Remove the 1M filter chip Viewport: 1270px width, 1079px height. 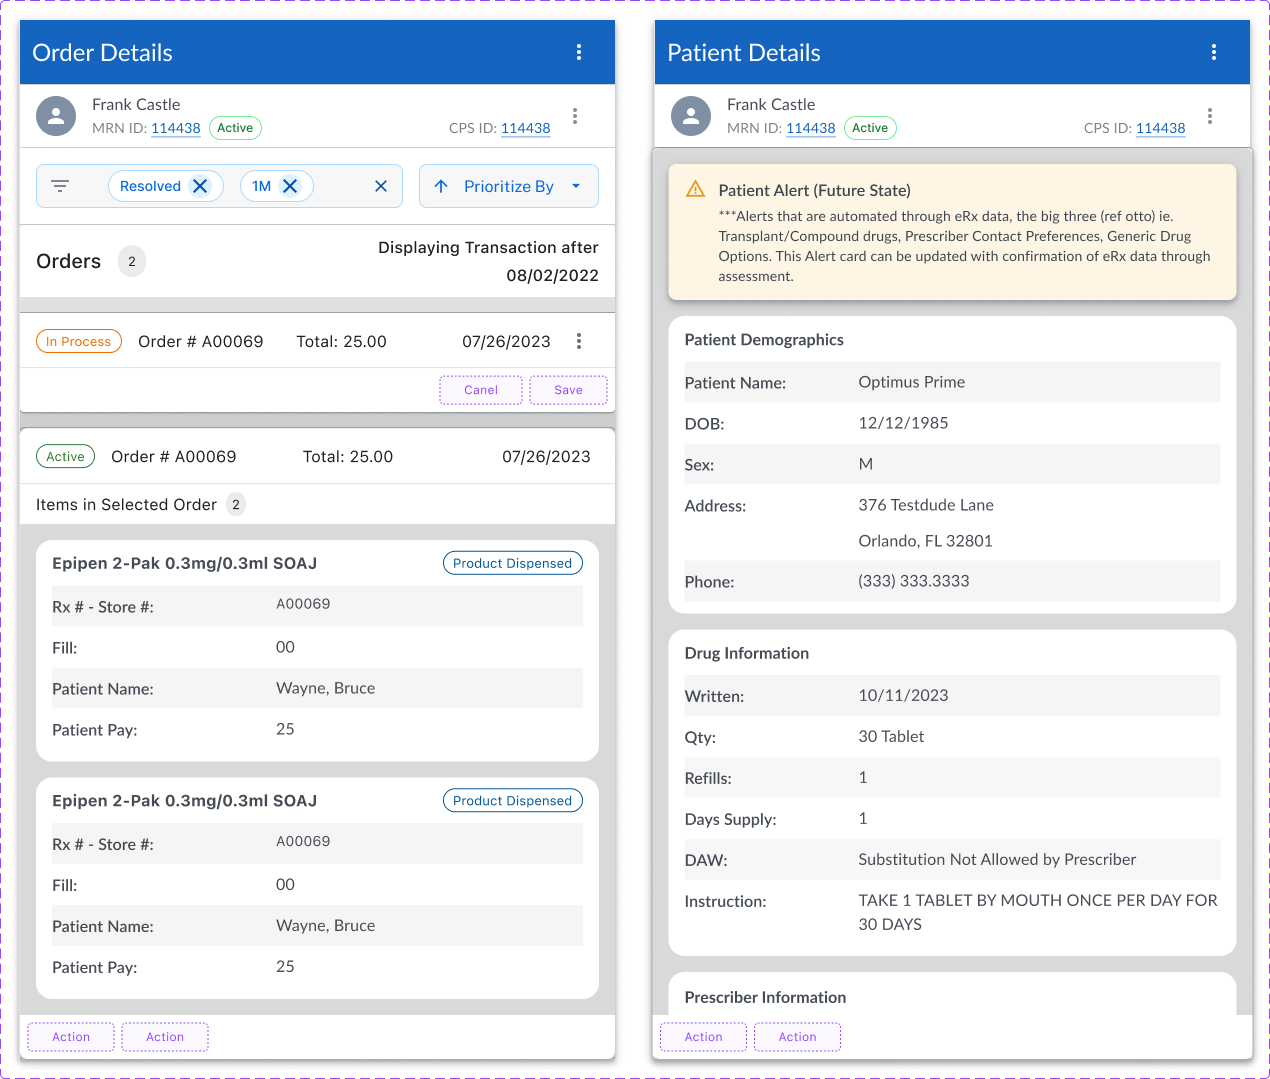[290, 186]
